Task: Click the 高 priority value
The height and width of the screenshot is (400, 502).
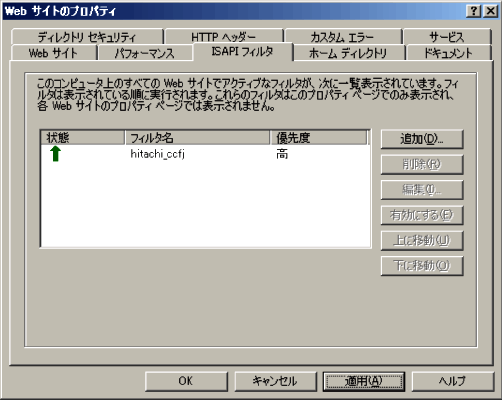Action: (282, 154)
